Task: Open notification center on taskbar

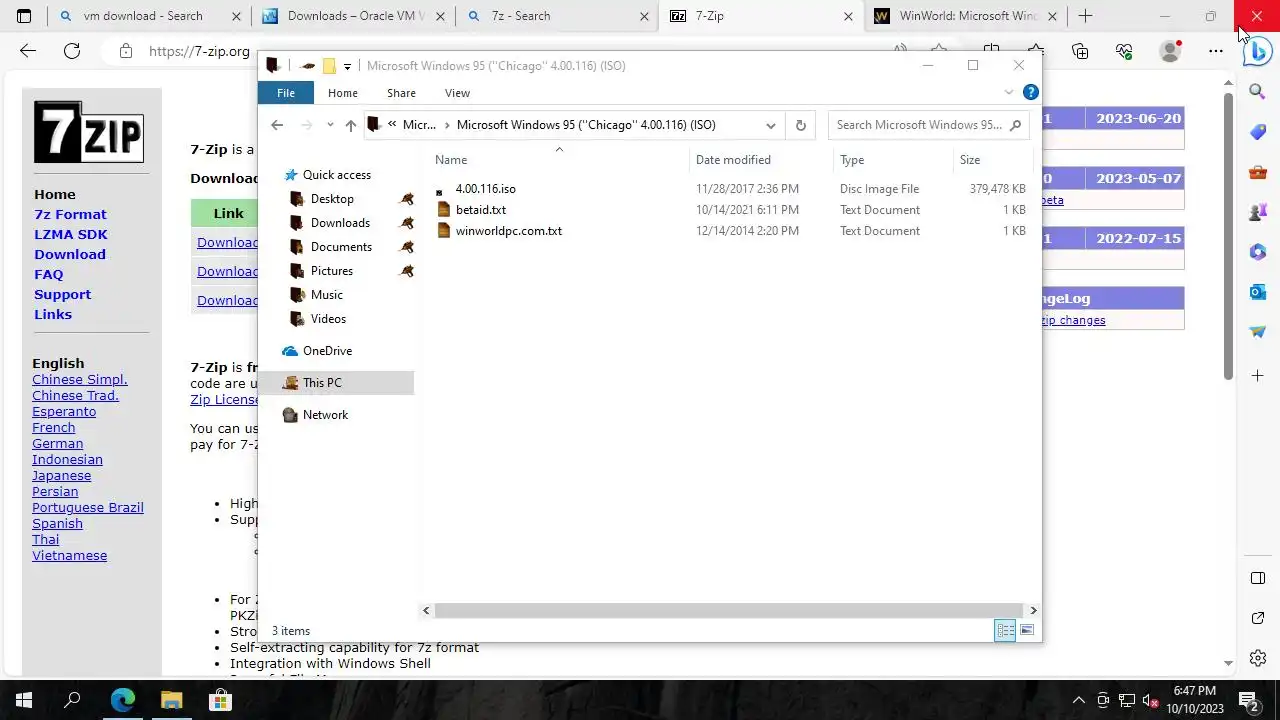Action: click(x=1249, y=700)
